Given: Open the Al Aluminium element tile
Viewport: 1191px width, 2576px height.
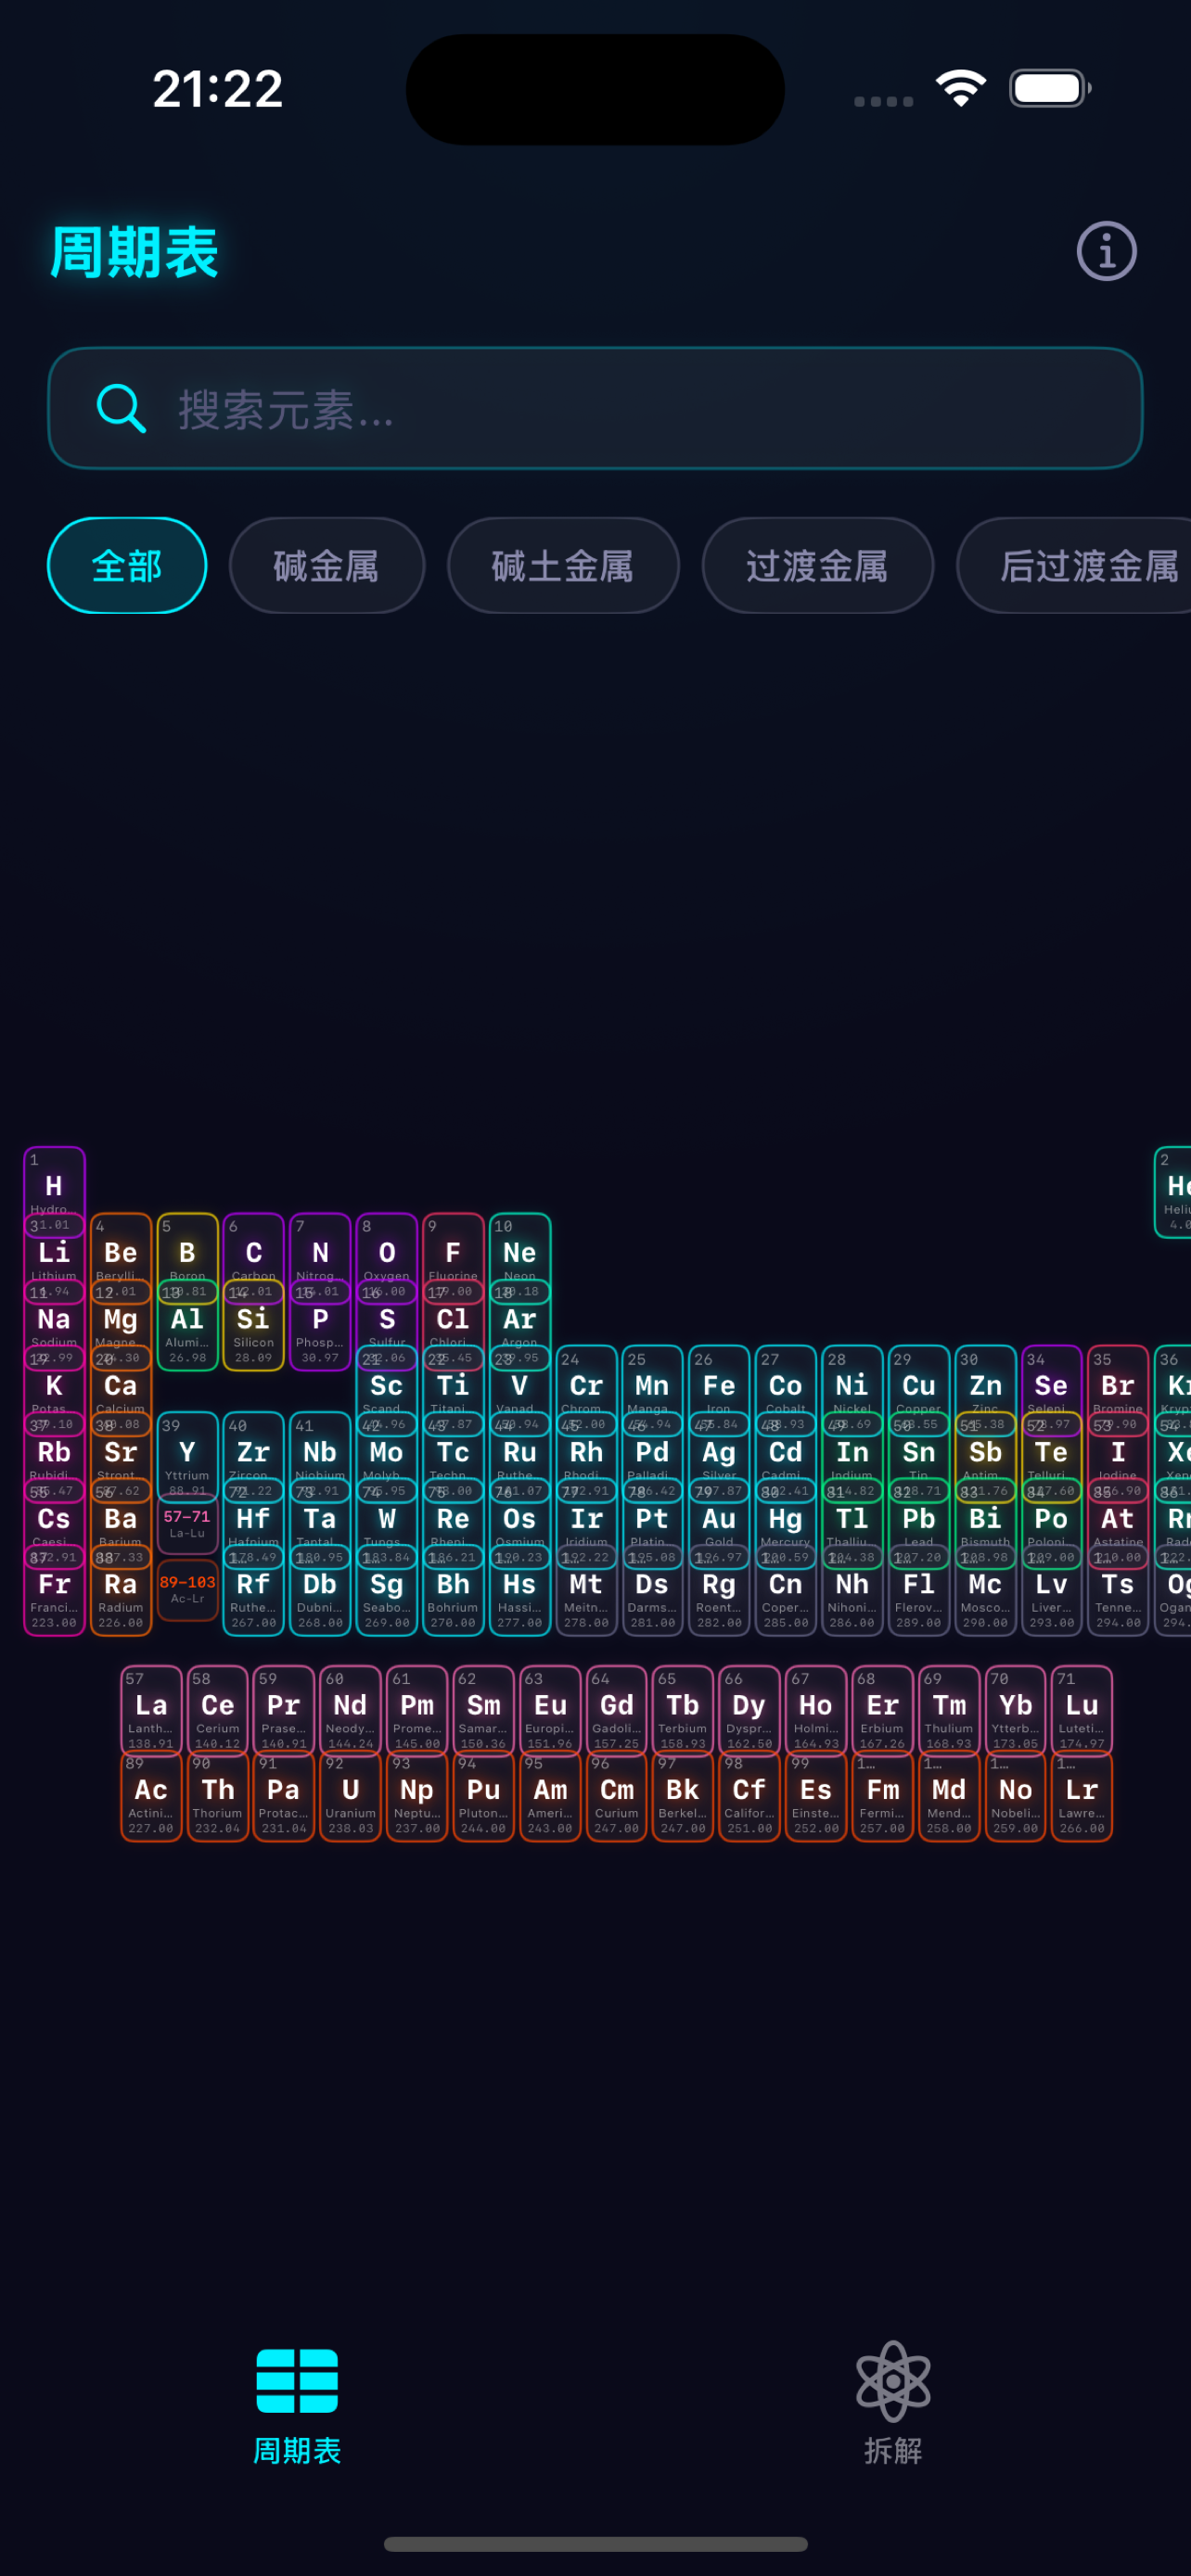Looking at the screenshot, I should point(187,1325).
